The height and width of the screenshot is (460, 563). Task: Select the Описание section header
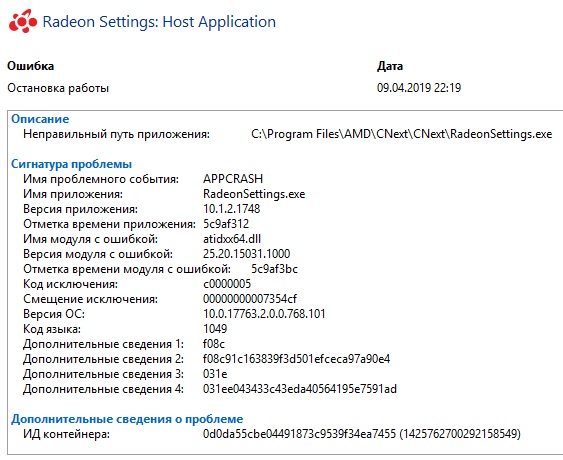(x=40, y=119)
